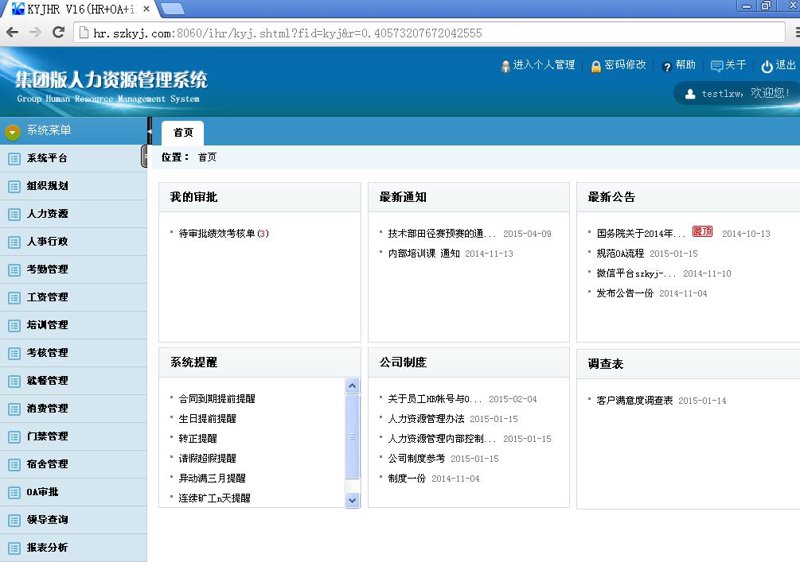Click the icon beside 就餐管理
The height and width of the screenshot is (562, 800).
click(x=14, y=381)
